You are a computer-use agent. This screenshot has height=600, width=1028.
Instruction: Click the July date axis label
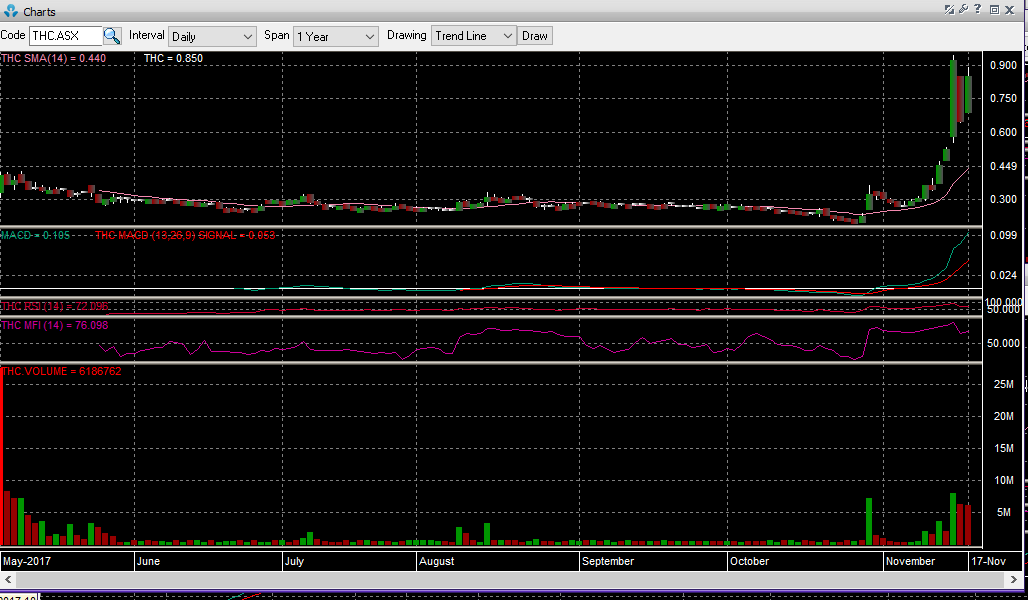pyautogui.click(x=294, y=561)
